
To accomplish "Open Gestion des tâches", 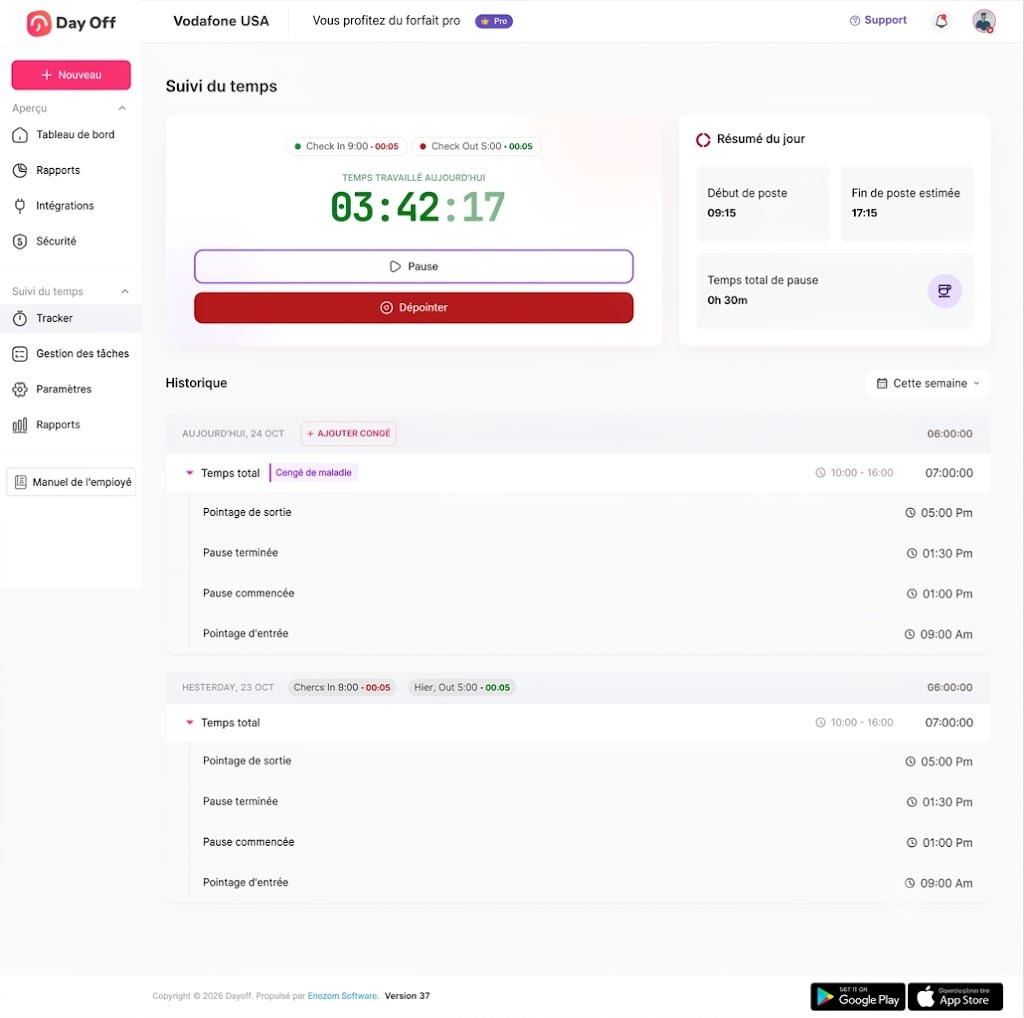I will 71,354.
